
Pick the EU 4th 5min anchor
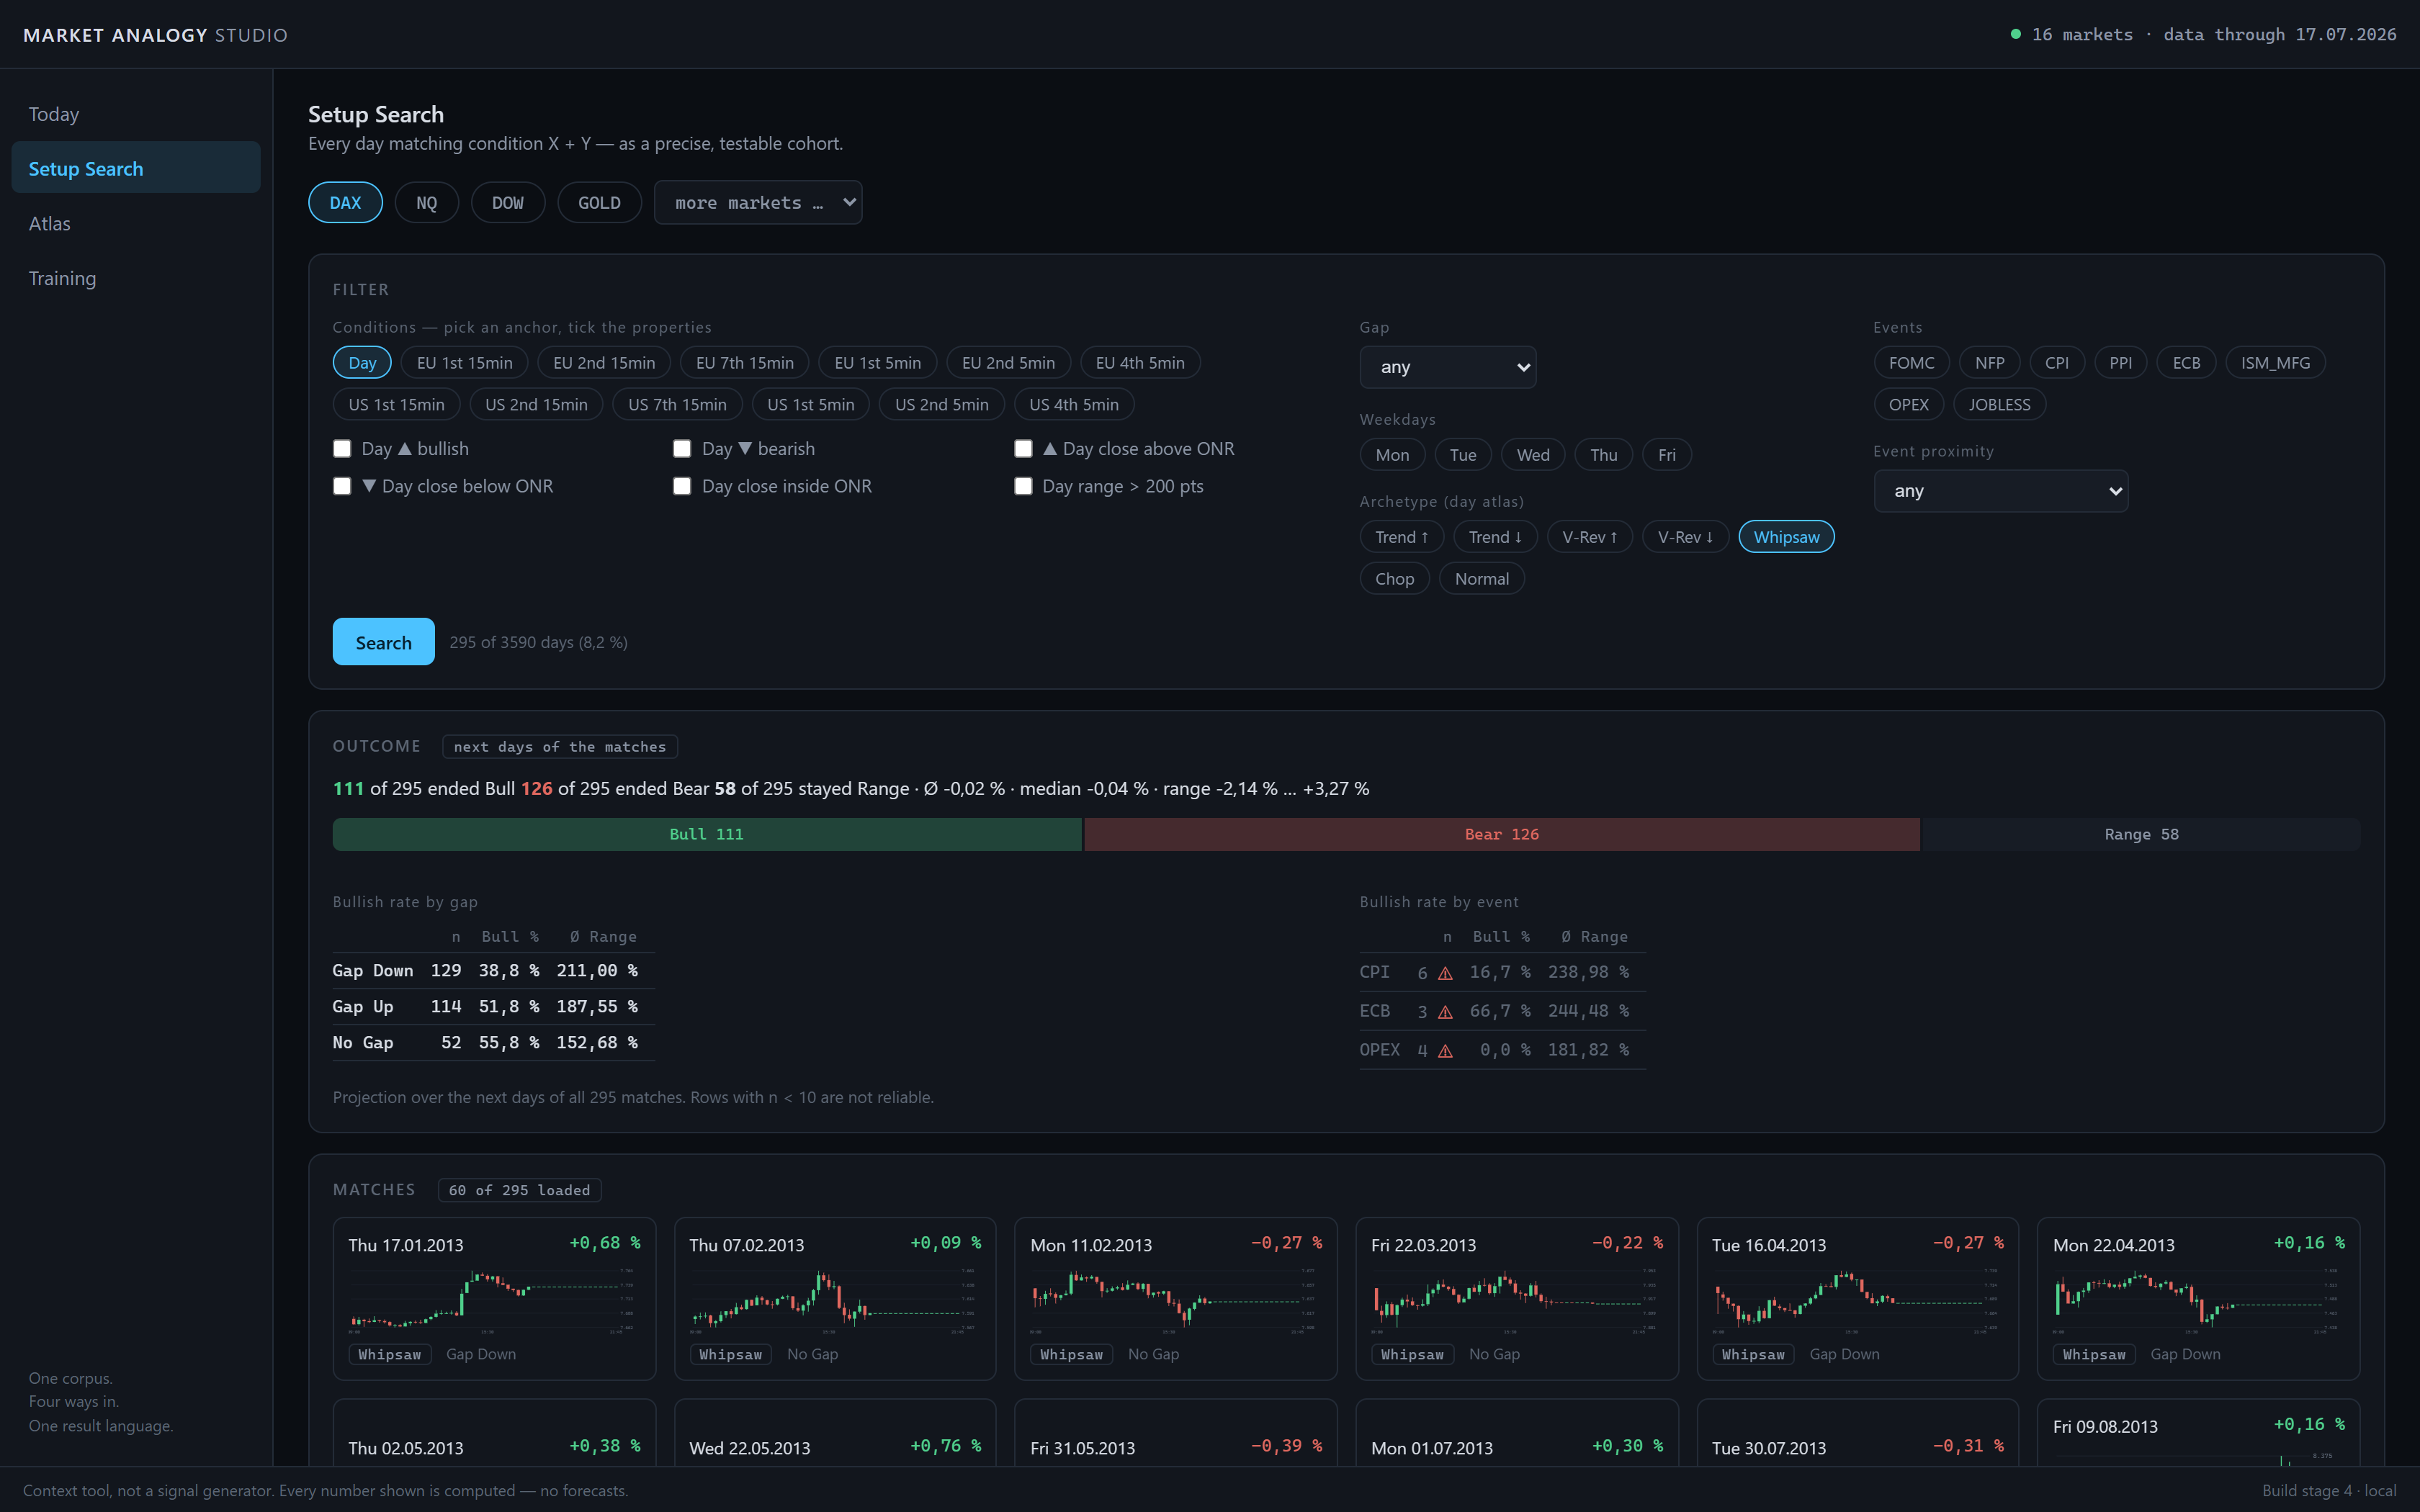pyautogui.click(x=1140, y=363)
